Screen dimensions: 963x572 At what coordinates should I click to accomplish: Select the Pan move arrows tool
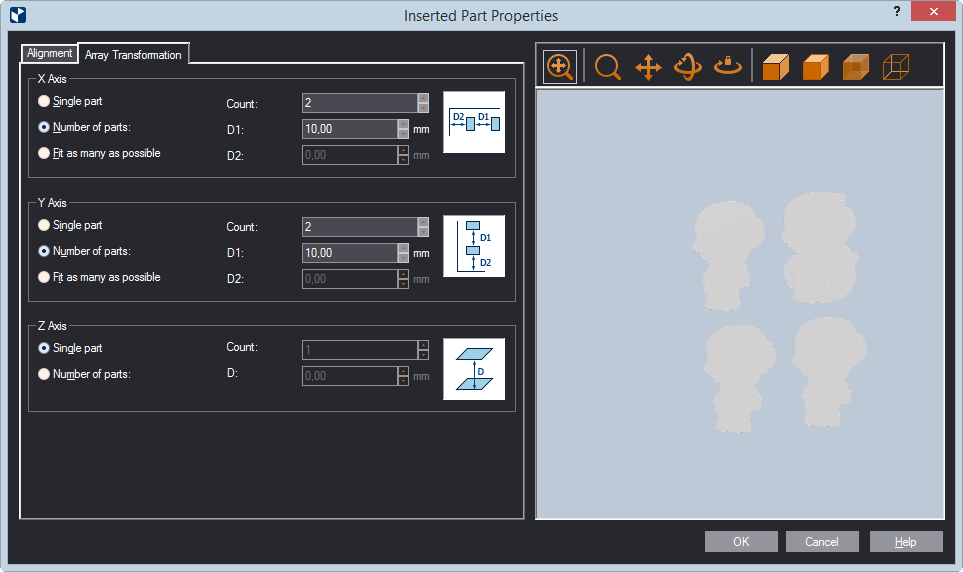click(648, 67)
